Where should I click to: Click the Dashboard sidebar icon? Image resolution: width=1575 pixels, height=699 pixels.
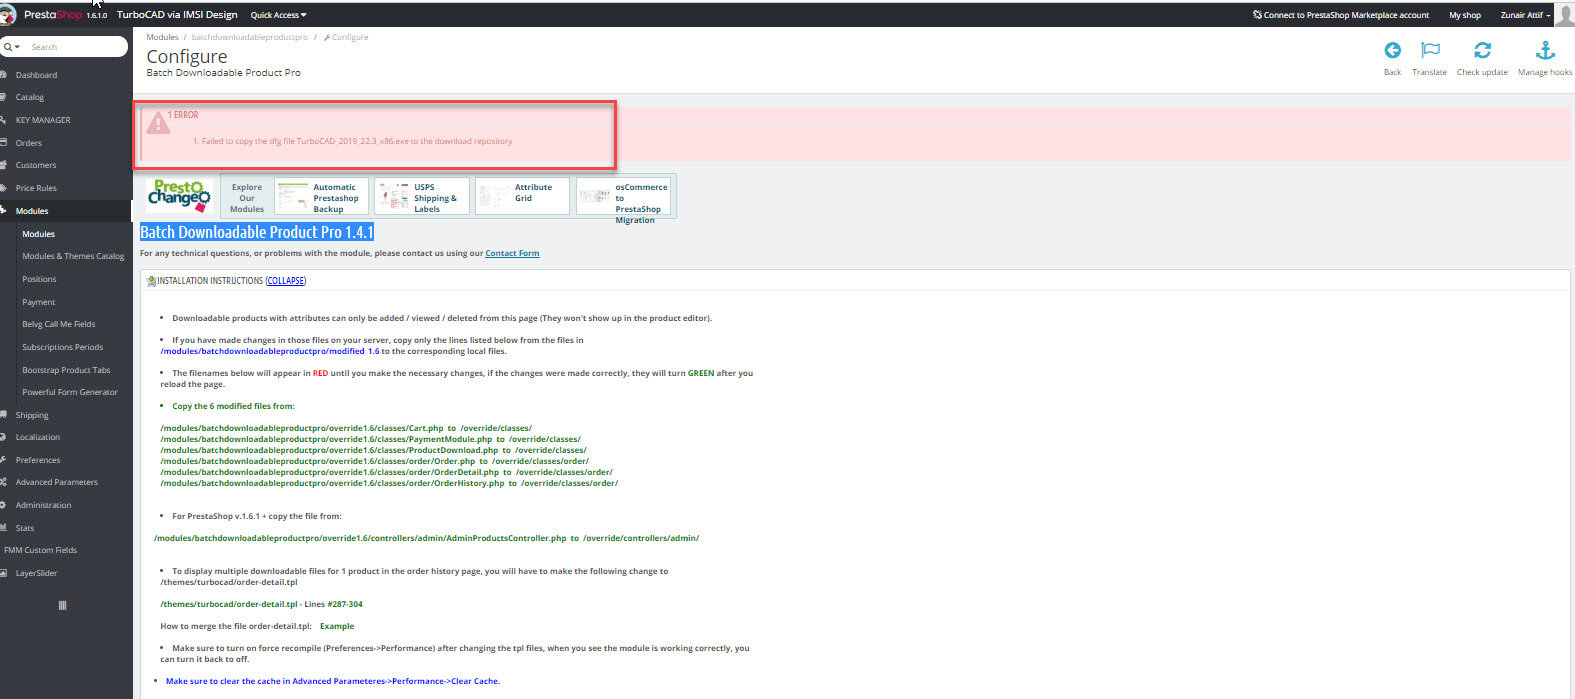(4, 75)
